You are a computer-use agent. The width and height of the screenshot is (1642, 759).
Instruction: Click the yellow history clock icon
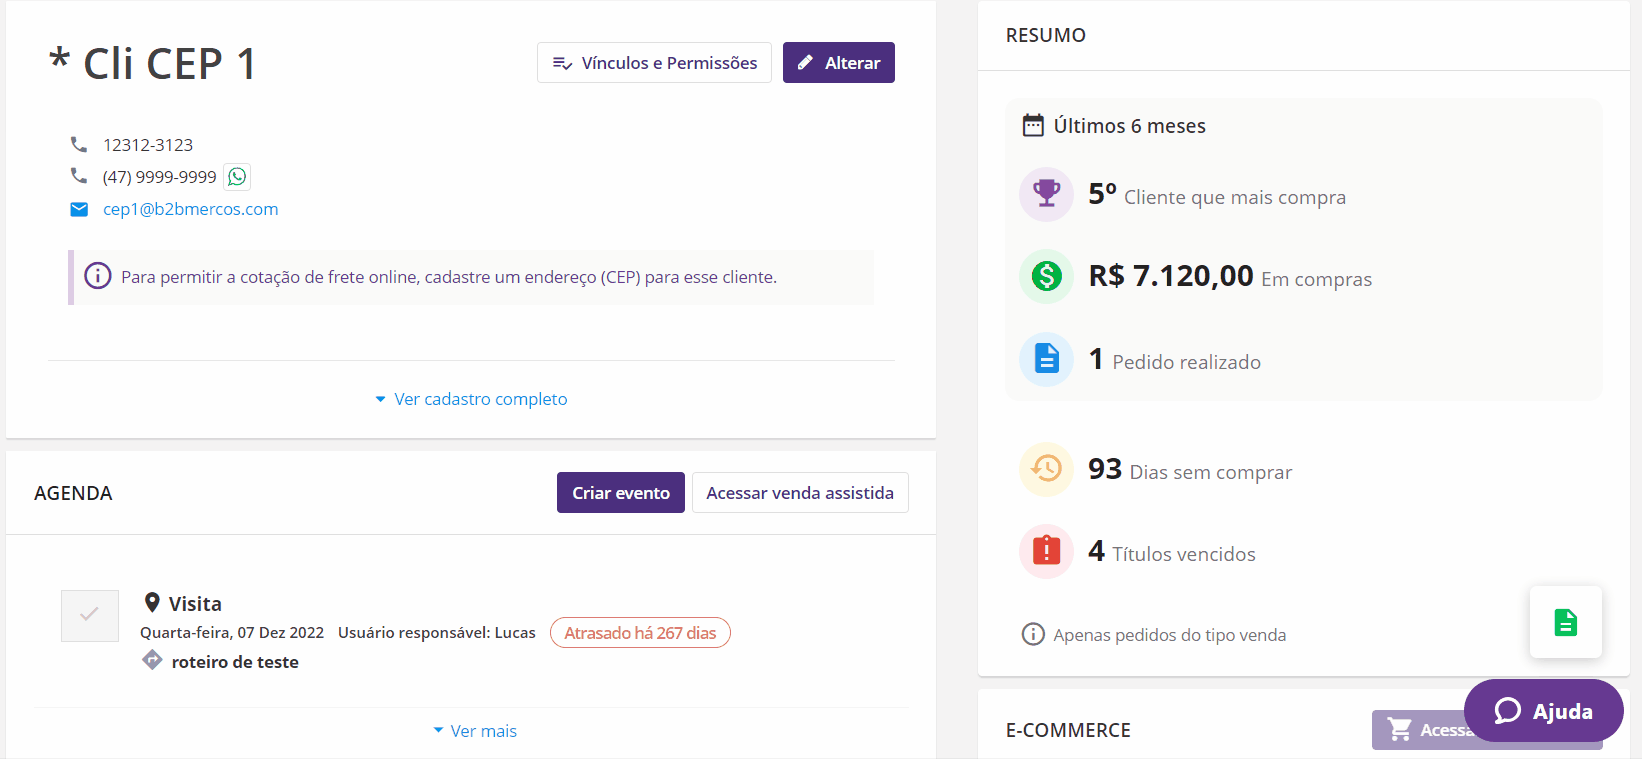click(1046, 469)
